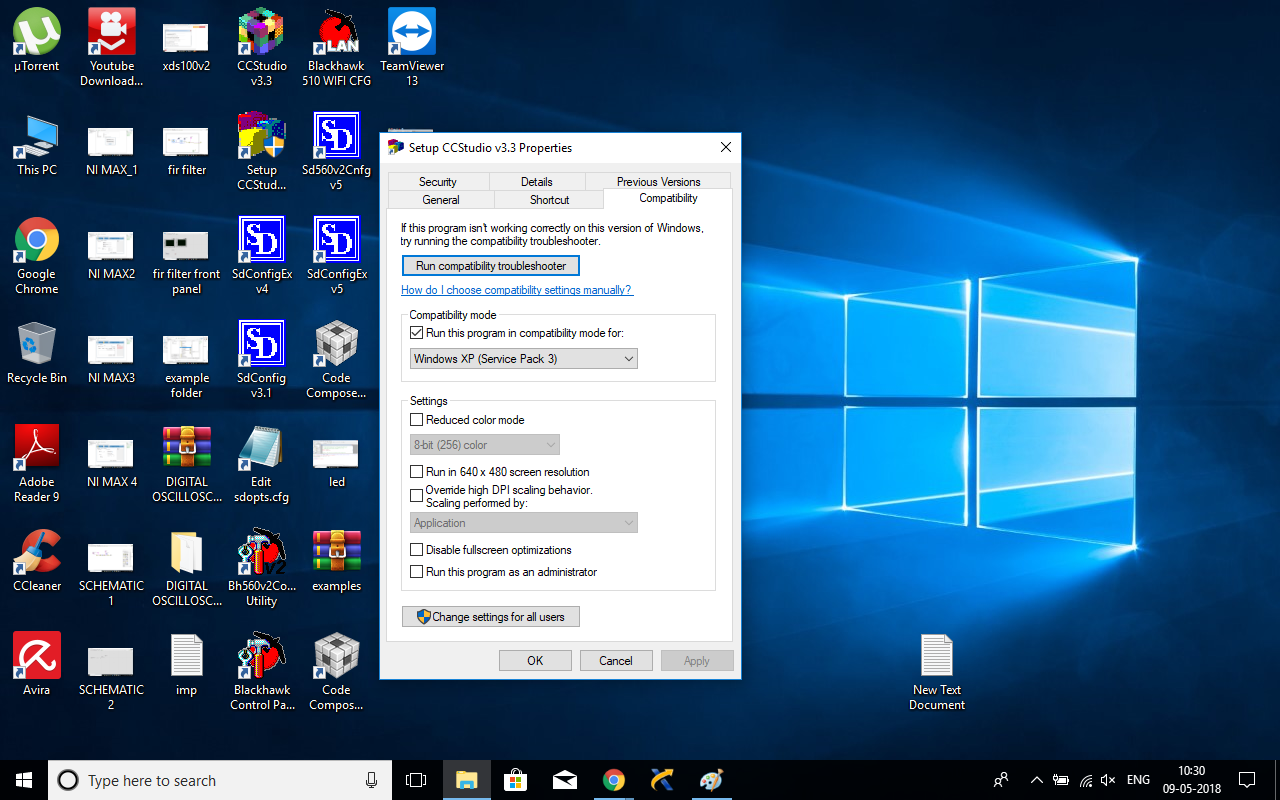
Task: Click the Cancel button
Action: point(616,661)
